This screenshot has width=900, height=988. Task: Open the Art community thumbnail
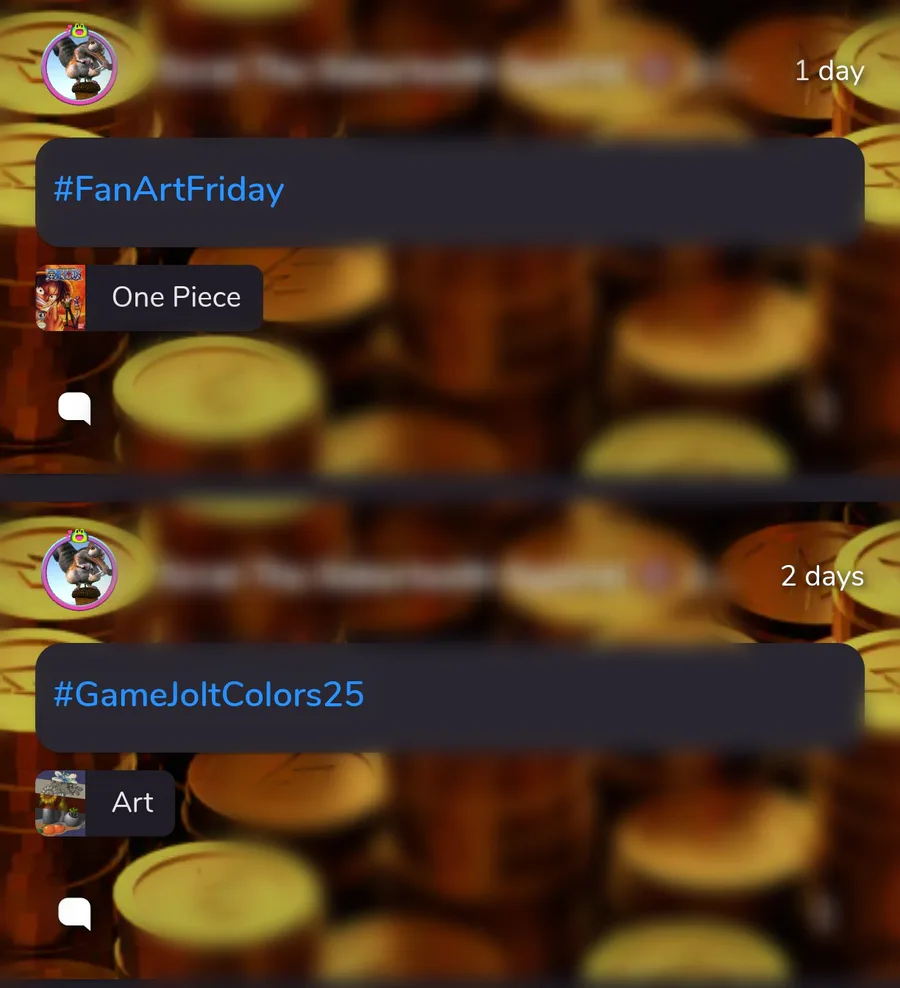click(61, 803)
